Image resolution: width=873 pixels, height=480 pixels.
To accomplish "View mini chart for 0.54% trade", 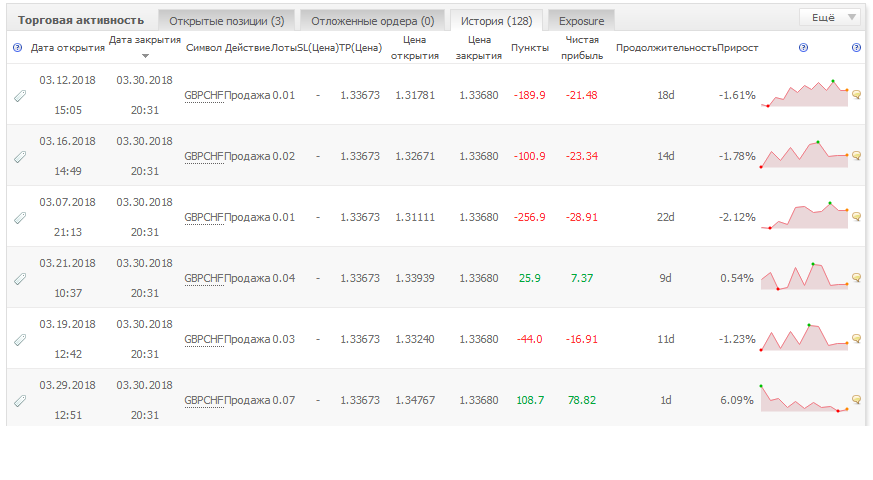I will coord(805,277).
